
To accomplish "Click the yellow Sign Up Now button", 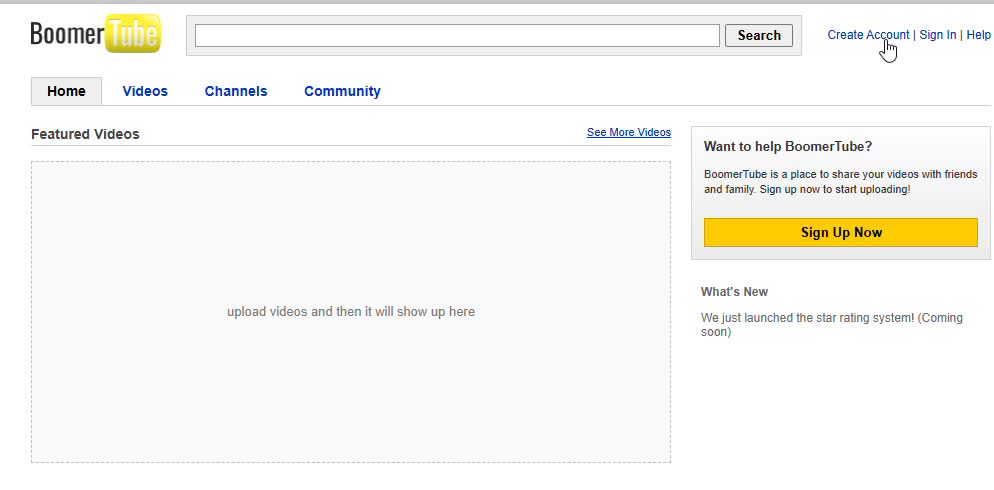I will click(840, 232).
